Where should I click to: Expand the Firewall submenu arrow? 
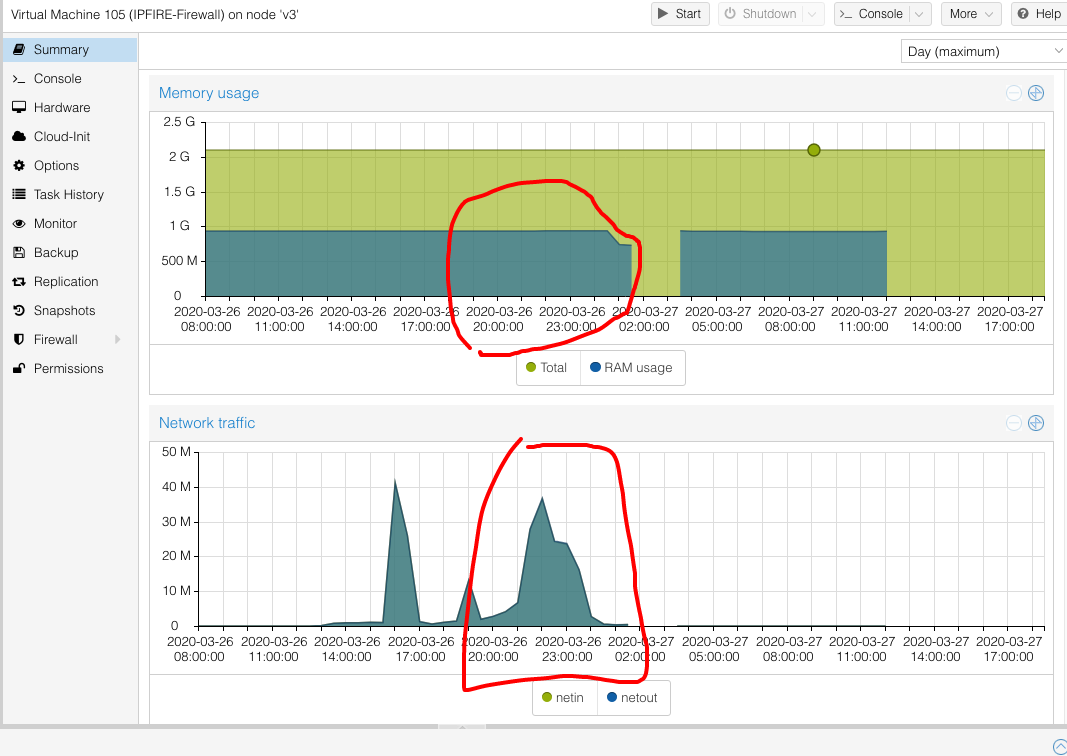pyautogui.click(x=118, y=340)
